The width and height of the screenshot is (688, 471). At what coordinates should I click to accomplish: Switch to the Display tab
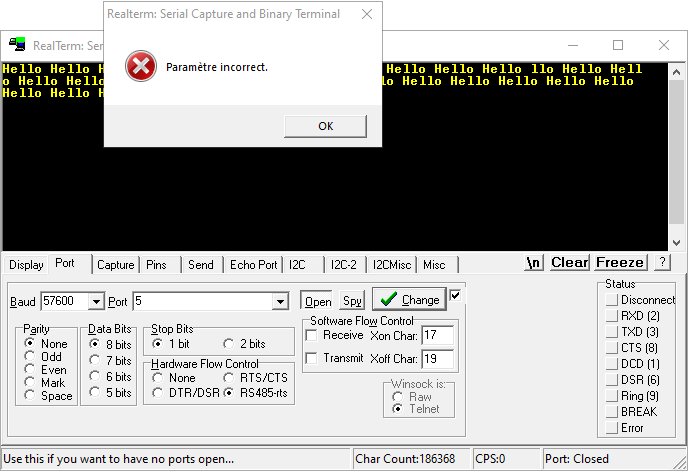(26, 265)
